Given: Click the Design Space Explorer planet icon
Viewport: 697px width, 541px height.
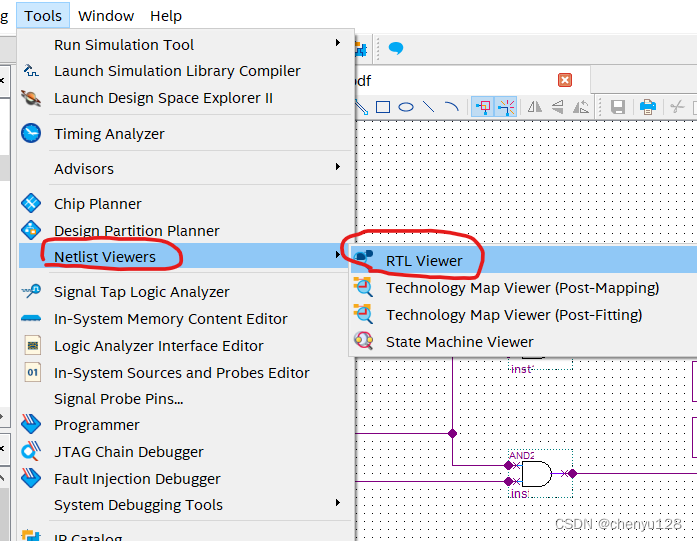Looking at the screenshot, I should click(x=31, y=98).
